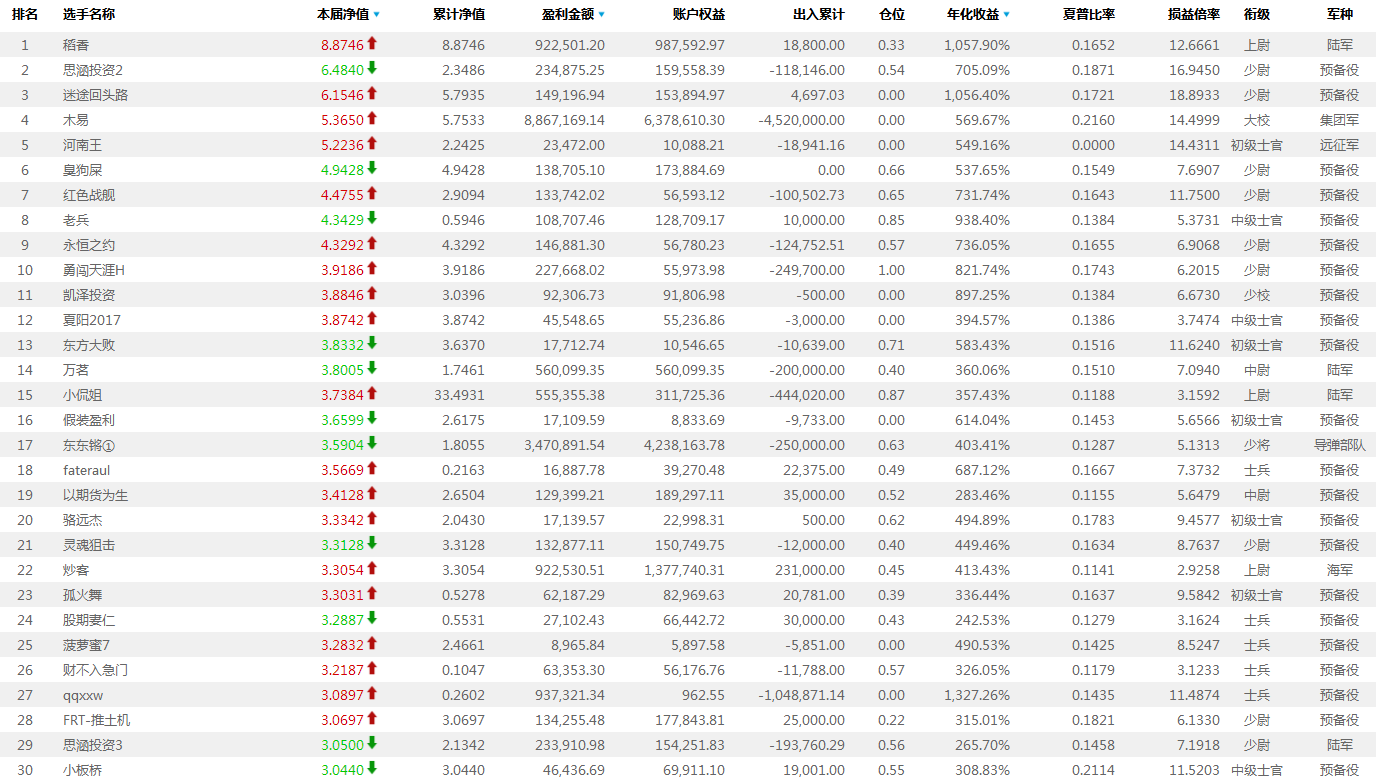Click cumulative net value 33.4931

pyautogui.click(x=461, y=395)
